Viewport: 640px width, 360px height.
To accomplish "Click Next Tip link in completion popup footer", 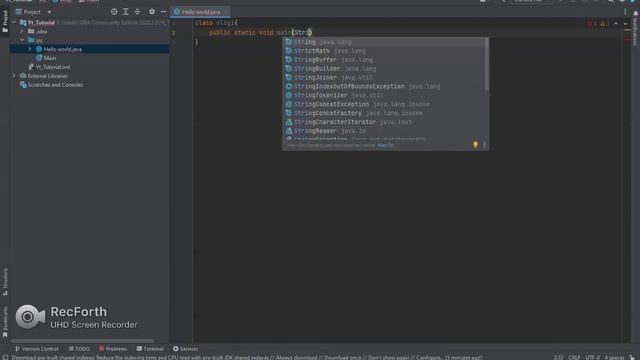I will pos(386,145).
